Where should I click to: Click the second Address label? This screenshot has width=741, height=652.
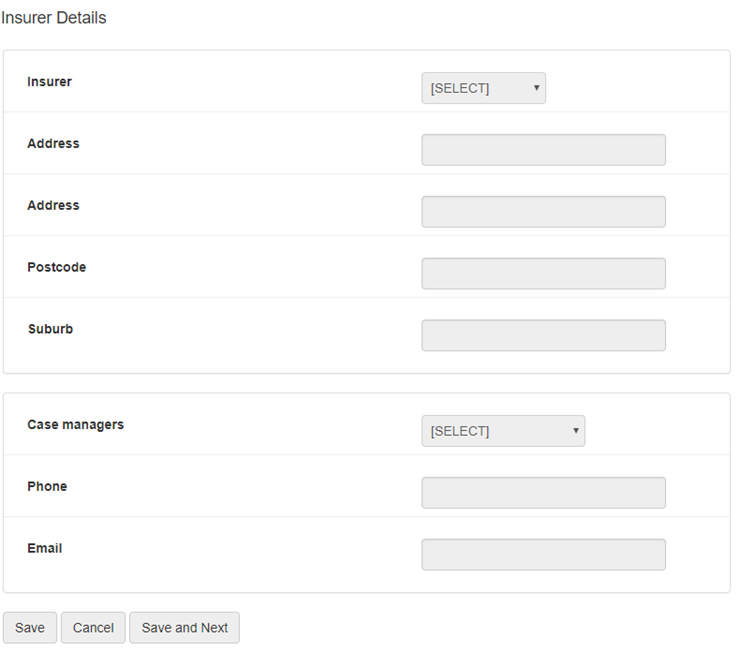[53, 206]
